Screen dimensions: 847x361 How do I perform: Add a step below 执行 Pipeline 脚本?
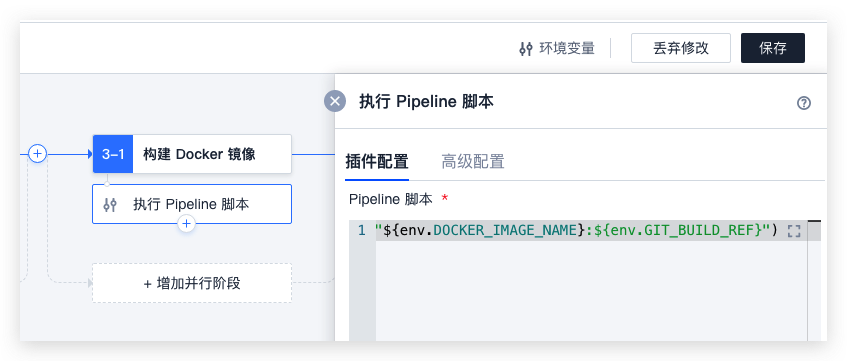186,223
